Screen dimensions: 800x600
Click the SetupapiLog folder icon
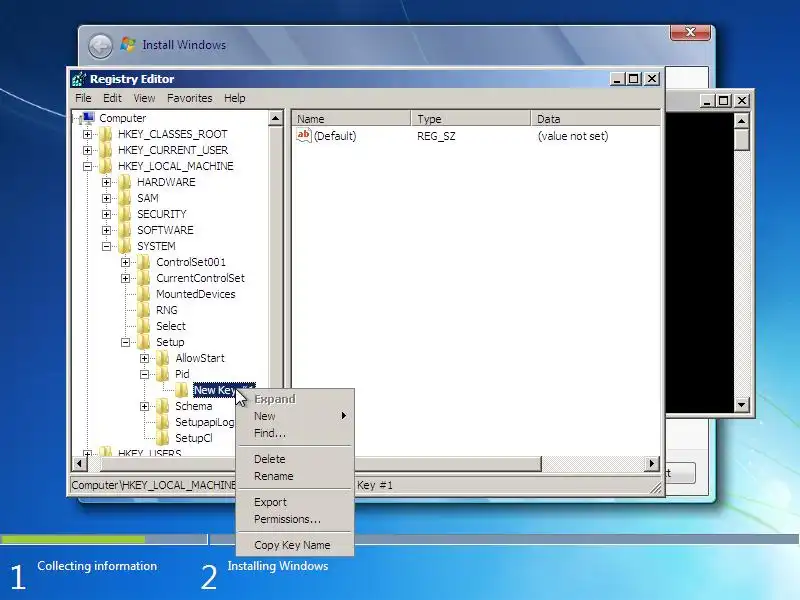point(163,422)
